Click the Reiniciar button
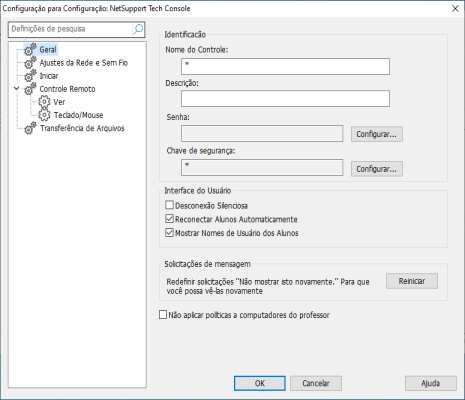The width and height of the screenshot is (465, 400). pos(412,281)
